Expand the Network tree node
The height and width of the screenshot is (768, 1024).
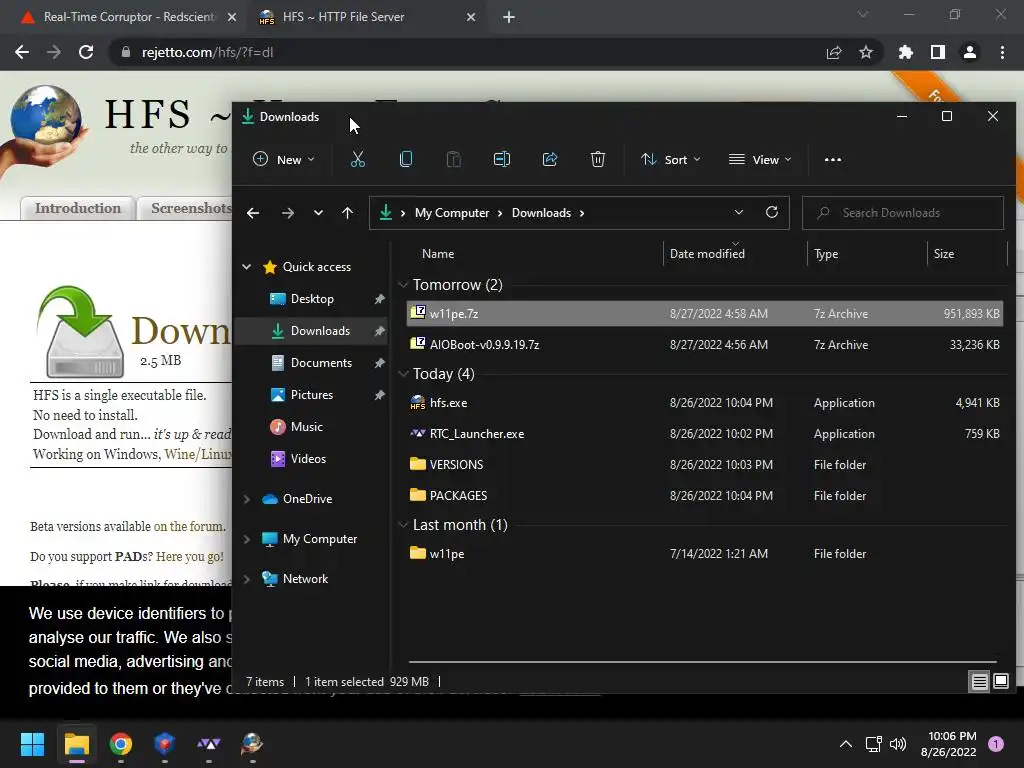247,579
